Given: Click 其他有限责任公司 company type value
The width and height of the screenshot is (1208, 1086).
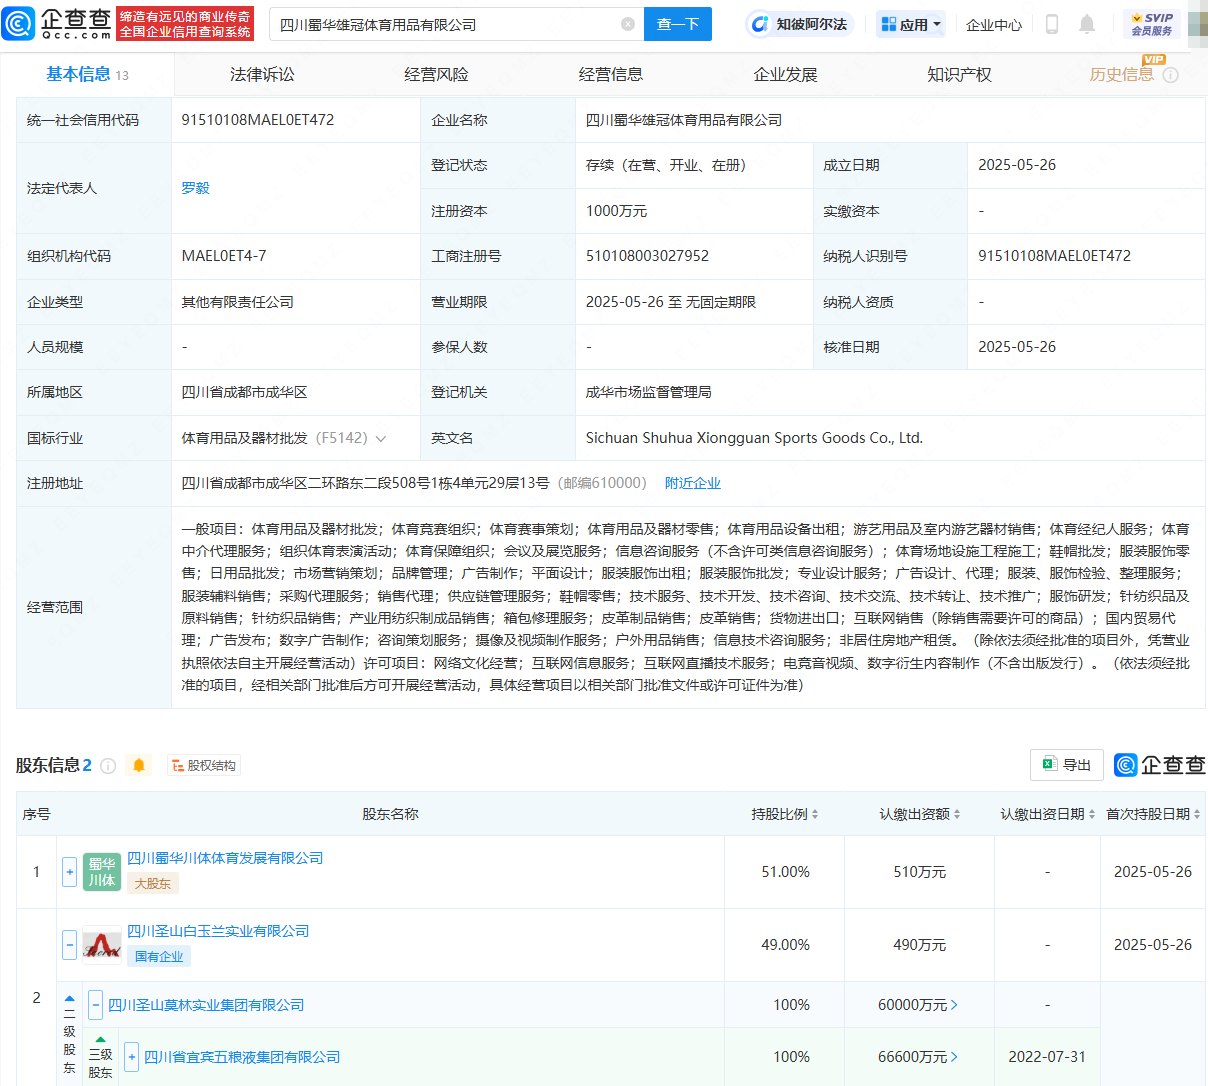Looking at the screenshot, I should (237, 302).
